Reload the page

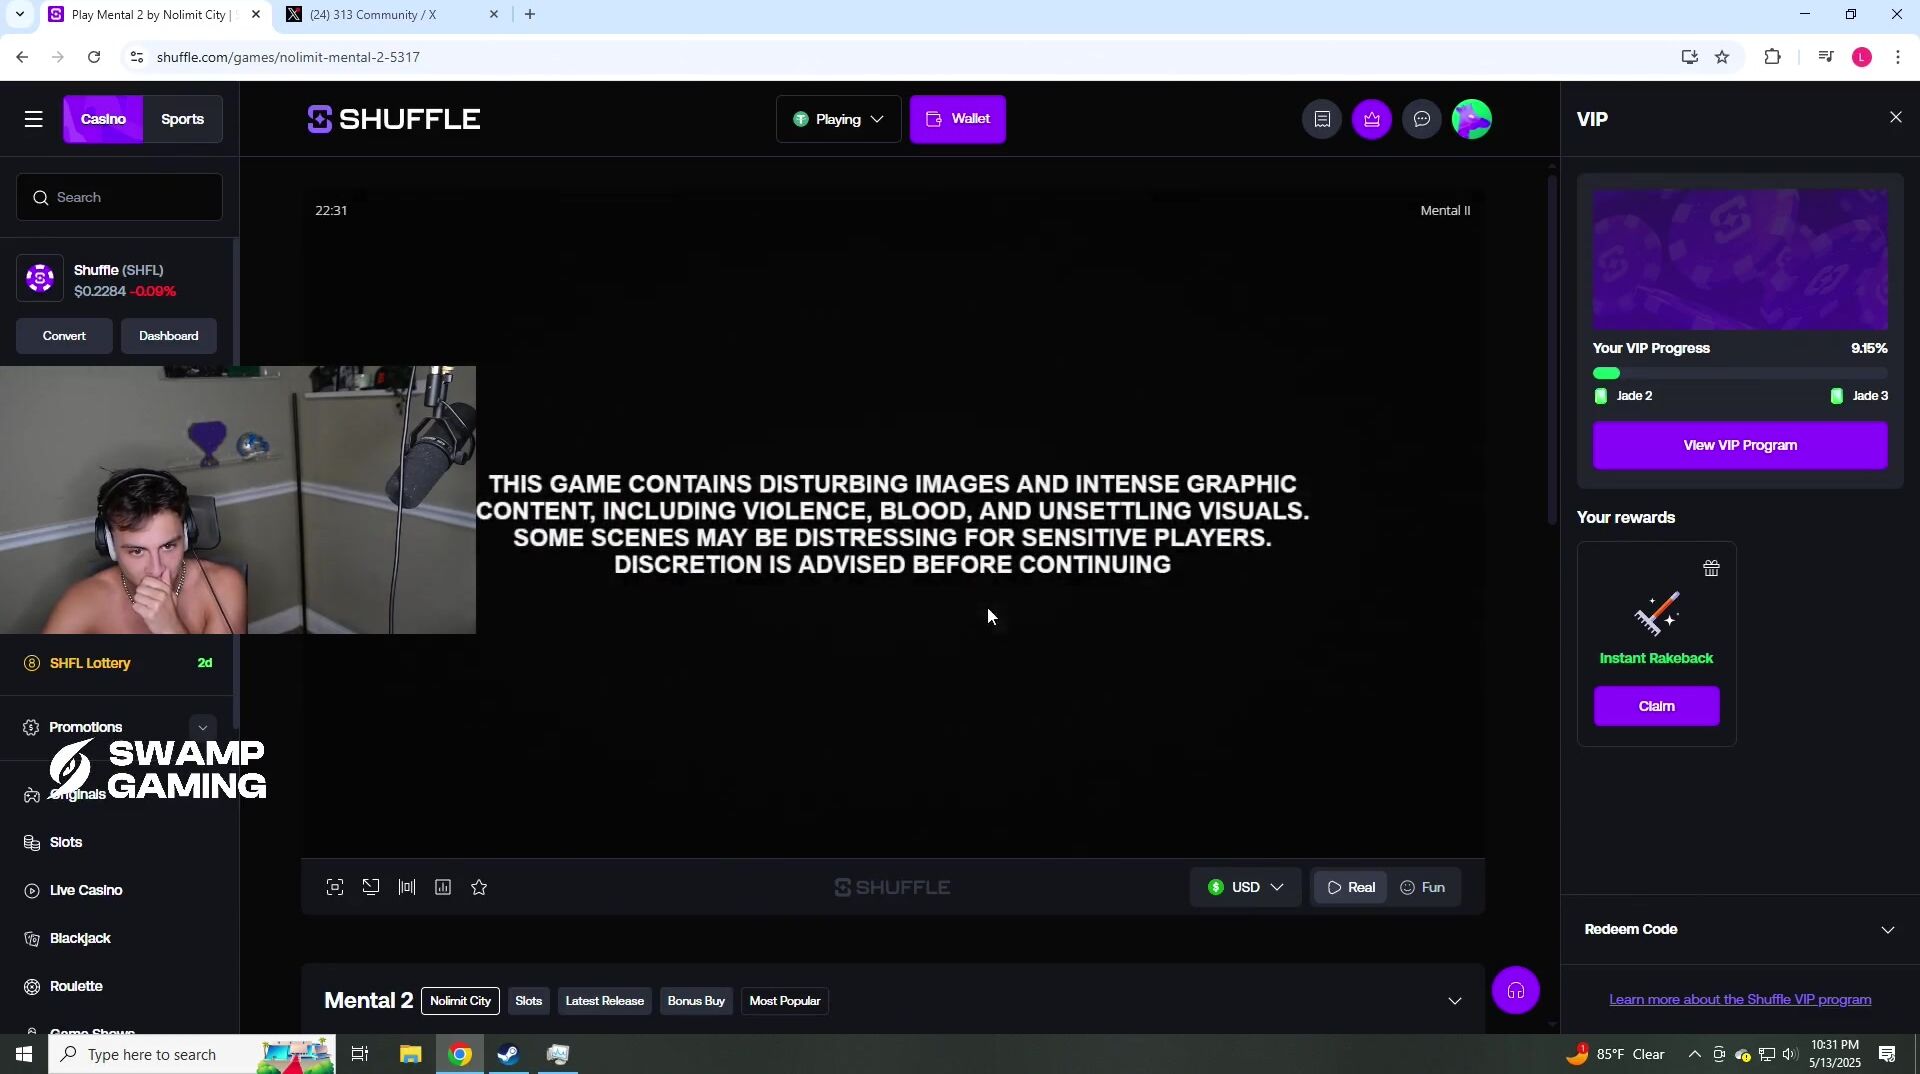(x=94, y=57)
